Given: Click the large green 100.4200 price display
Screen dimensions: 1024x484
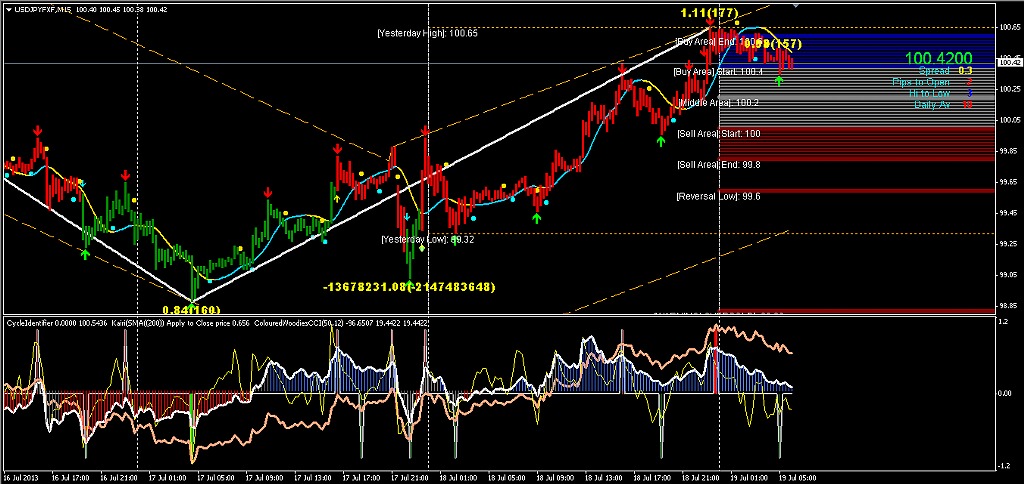Looking at the screenshot, I should (x=938, y=58).
